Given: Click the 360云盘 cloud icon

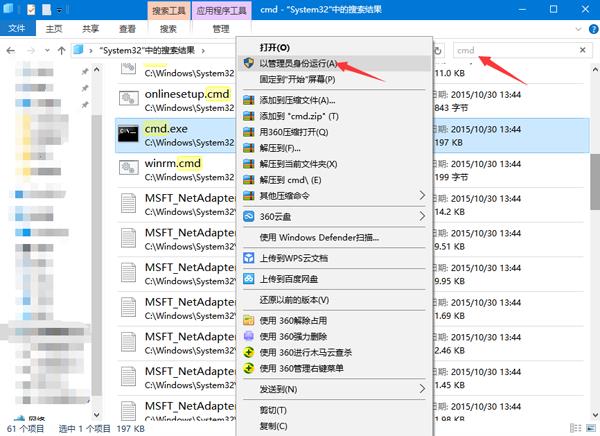Looking at the screenshot, I should (249, 216).
